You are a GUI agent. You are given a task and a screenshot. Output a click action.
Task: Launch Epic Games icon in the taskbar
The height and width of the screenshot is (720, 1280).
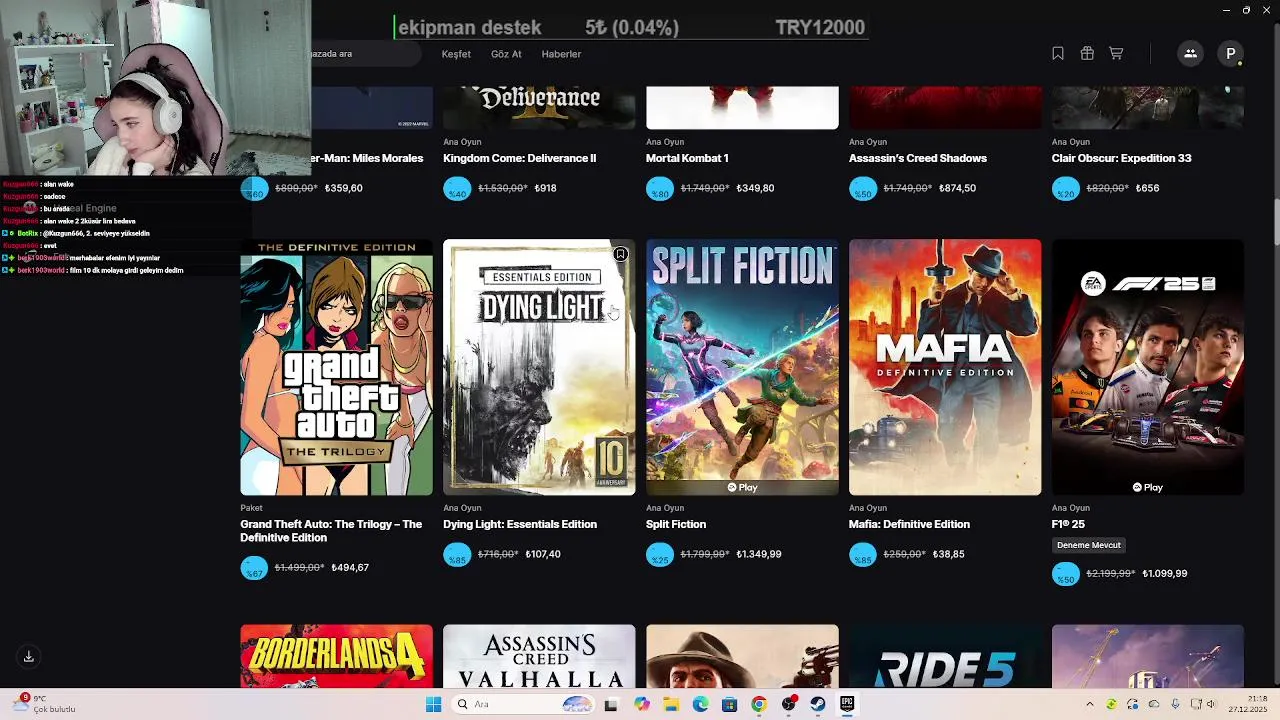pos(847,704)
